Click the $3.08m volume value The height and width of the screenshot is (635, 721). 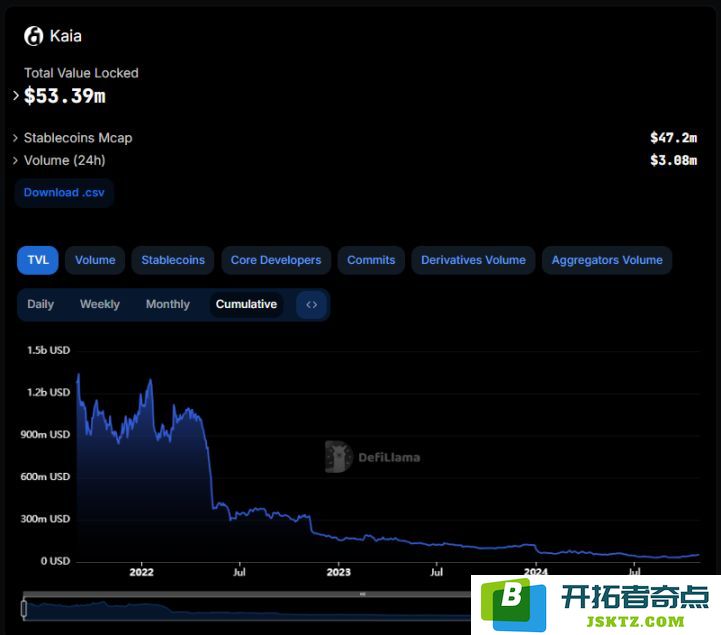coord(674,160)
